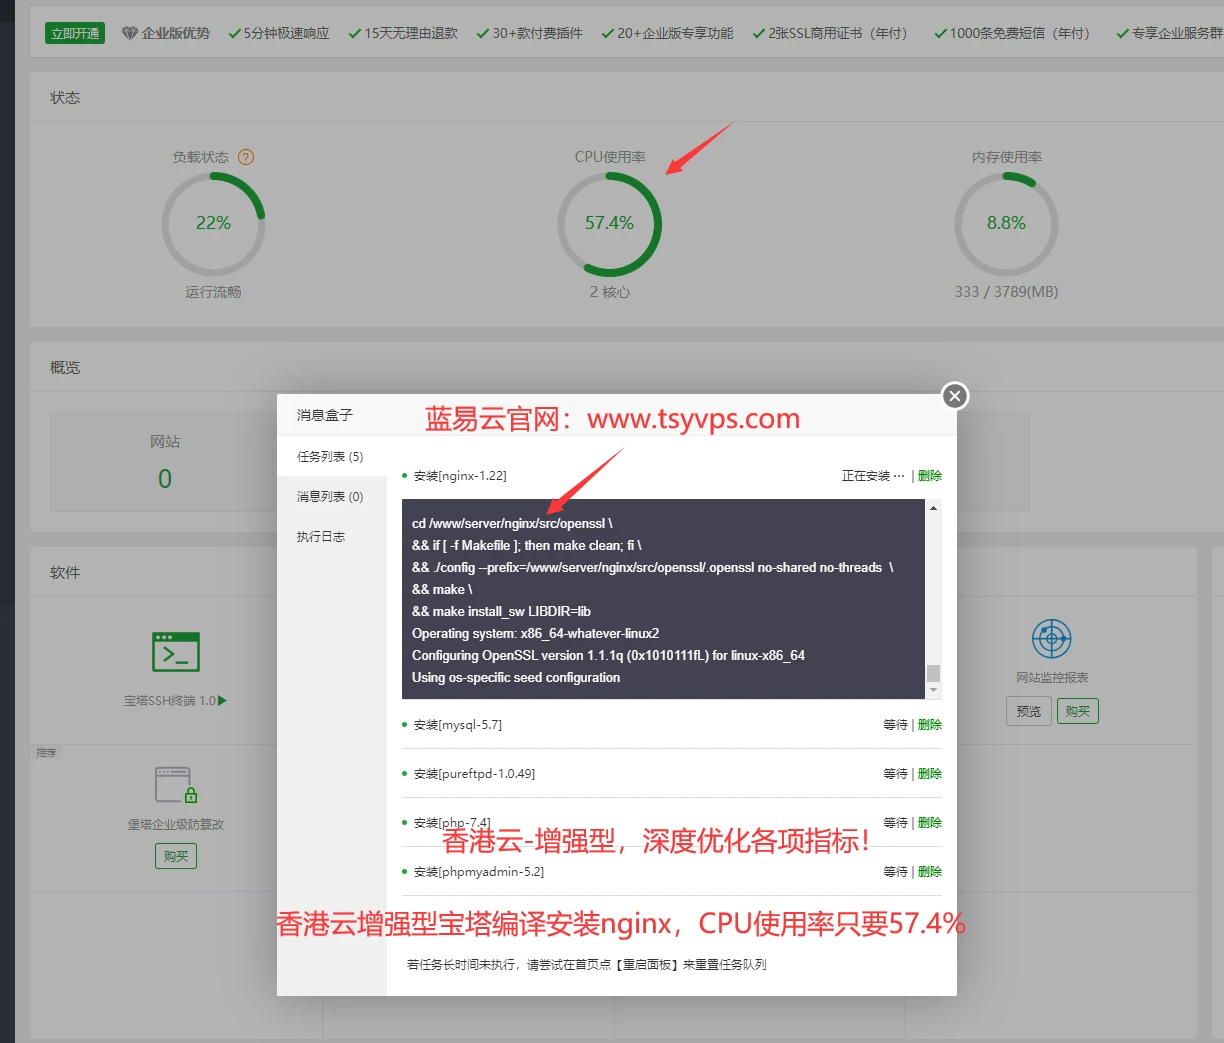Screen dimensions: 1224x1043
Task: Click the enterprise edition diamond icon
Action: (130, 33)
